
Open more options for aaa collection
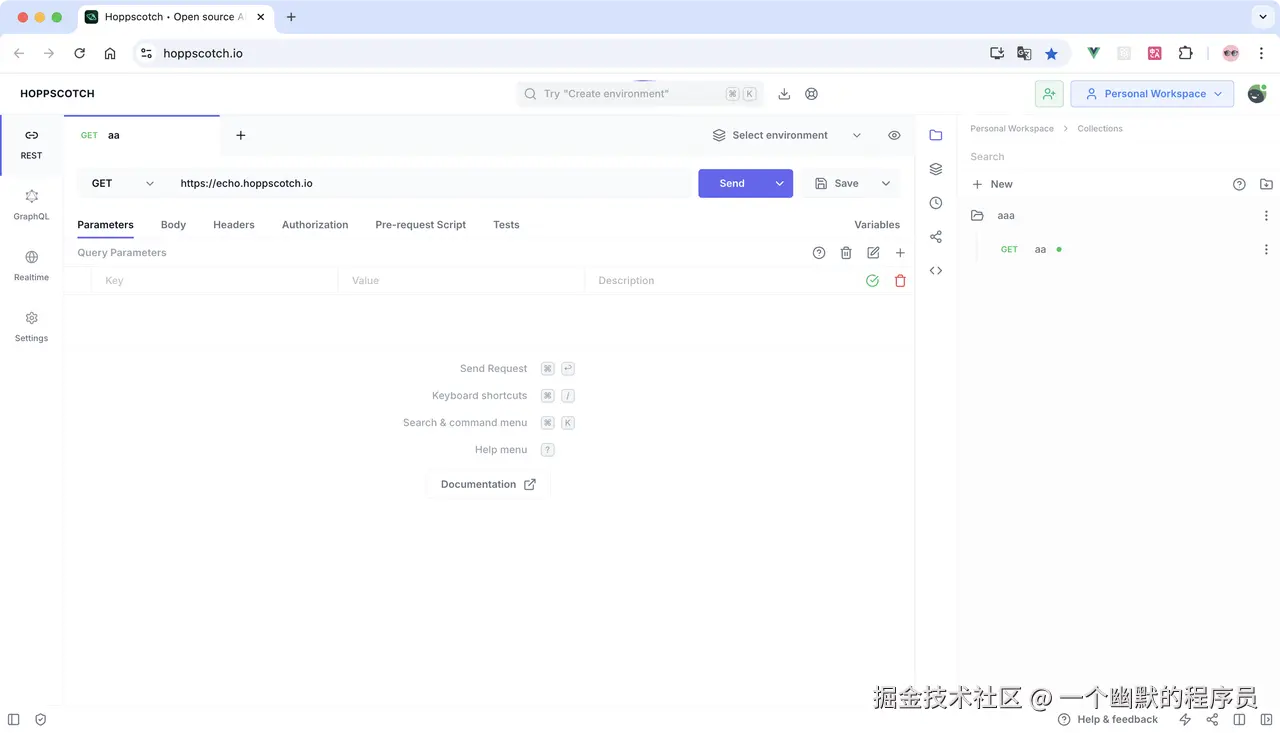(x=1266, y=216)
